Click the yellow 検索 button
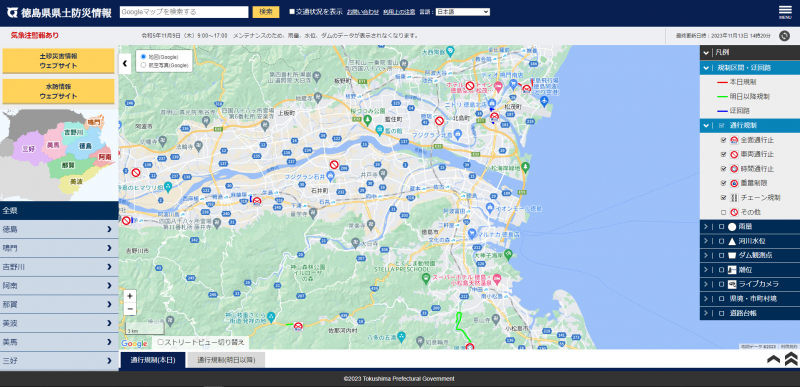This screenshot has height=387, width=800. [x=266, y=12]
